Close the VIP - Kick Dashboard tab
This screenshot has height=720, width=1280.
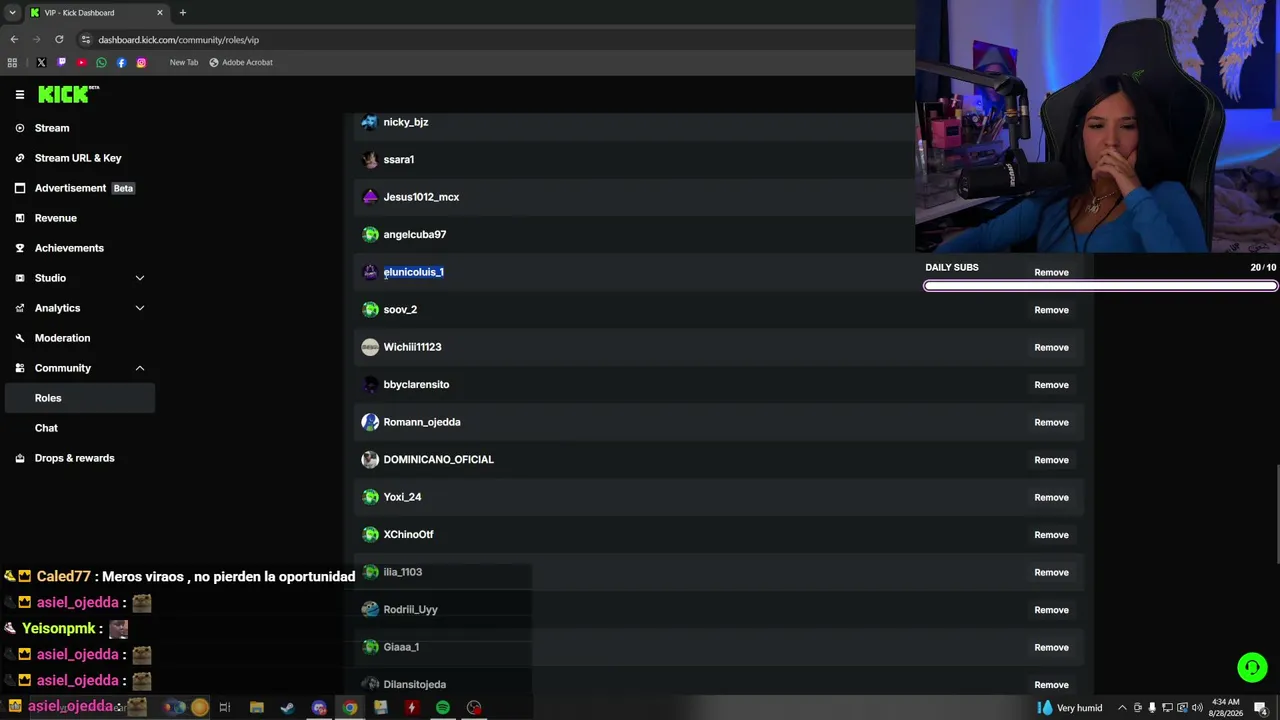(160, 13)
